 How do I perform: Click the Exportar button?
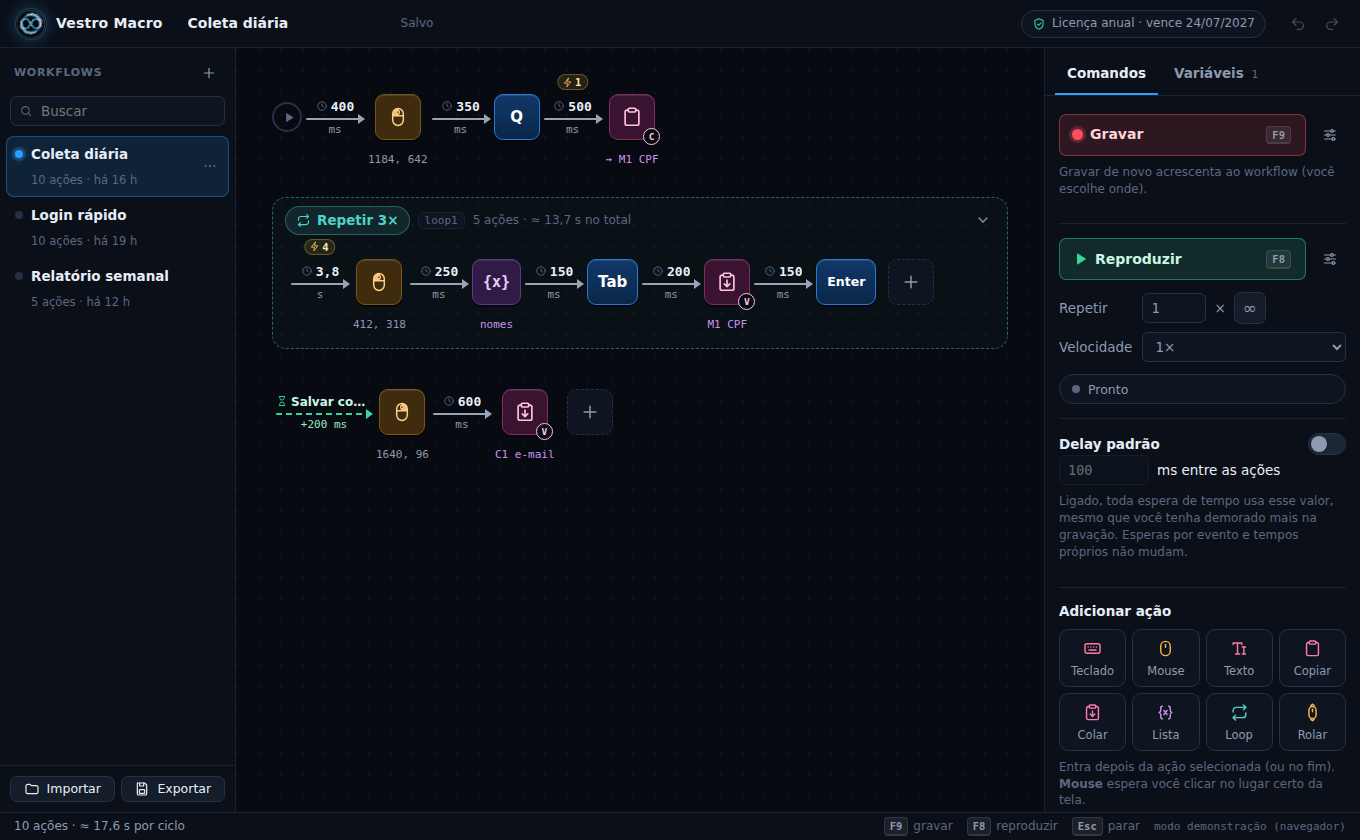point(173,789)
